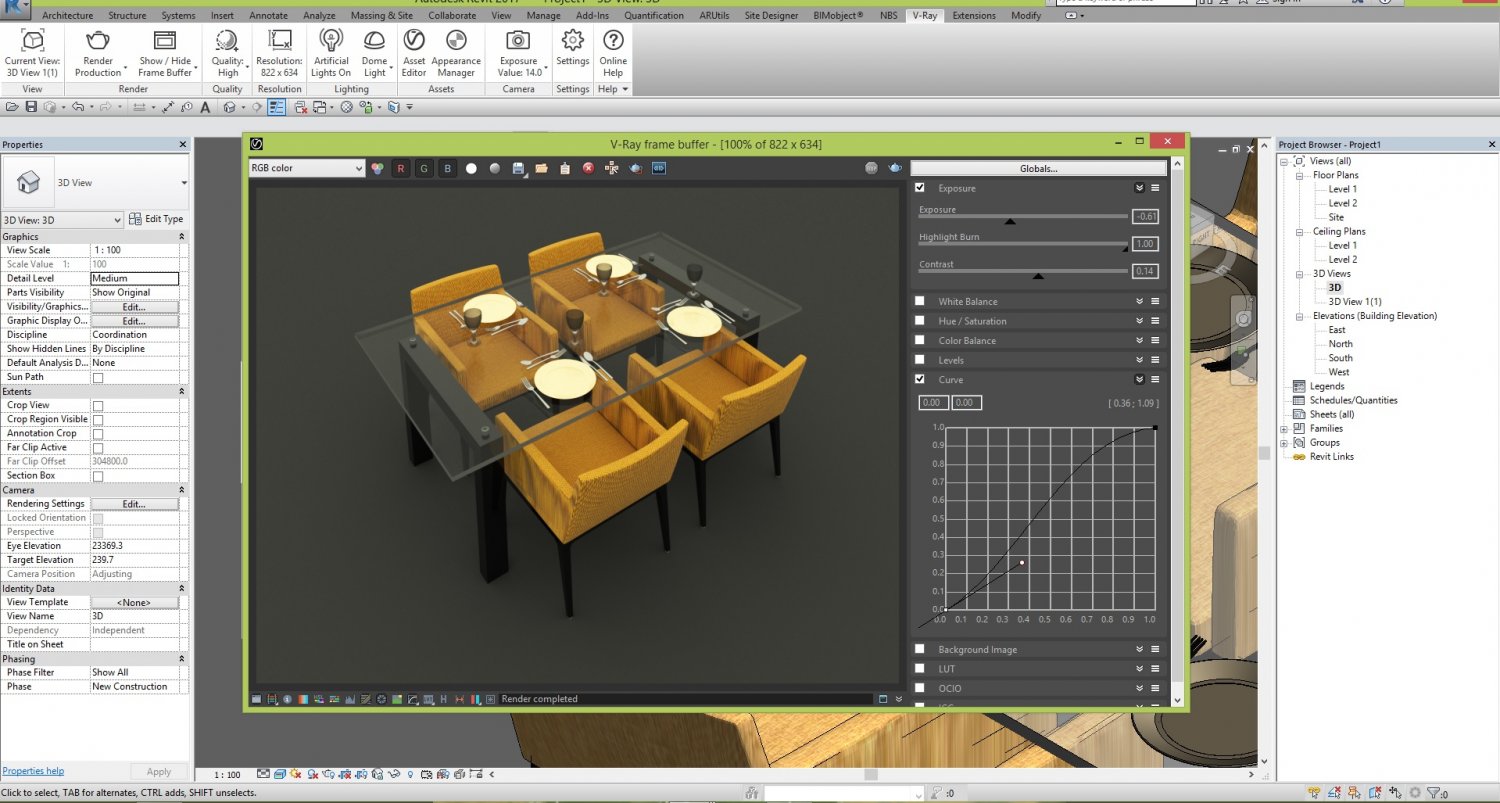Open the Manage tab
Viewport: 1500px width, 803px height.
tap(543, 15)
